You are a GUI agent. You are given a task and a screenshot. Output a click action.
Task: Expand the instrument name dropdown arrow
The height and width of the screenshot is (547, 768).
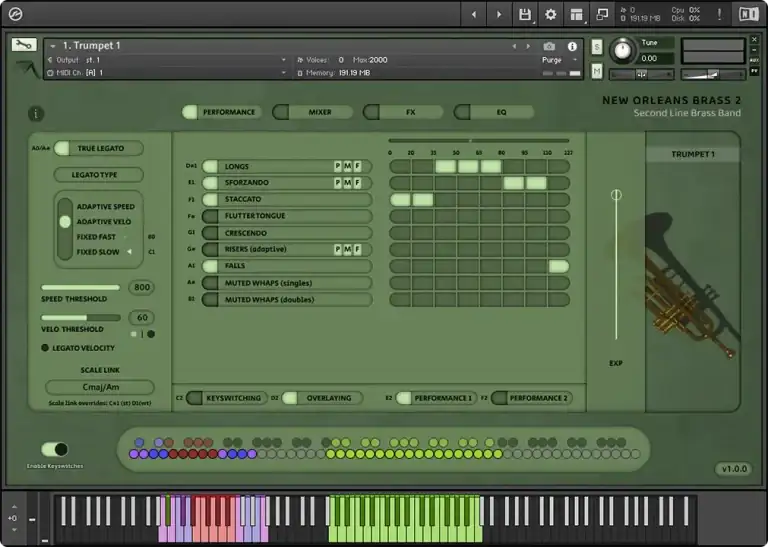52,46
